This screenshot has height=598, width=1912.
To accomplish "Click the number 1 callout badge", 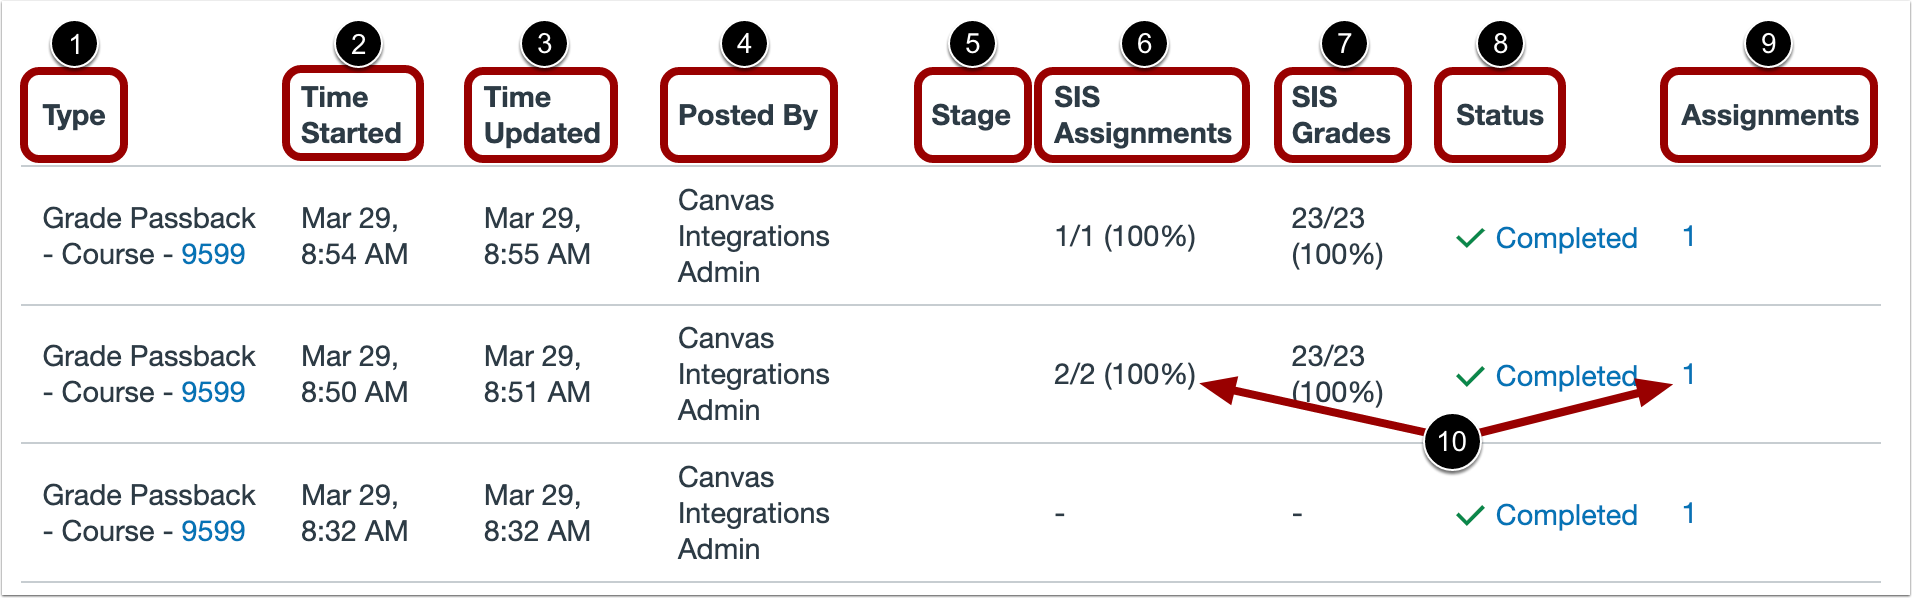I will 75,44.
